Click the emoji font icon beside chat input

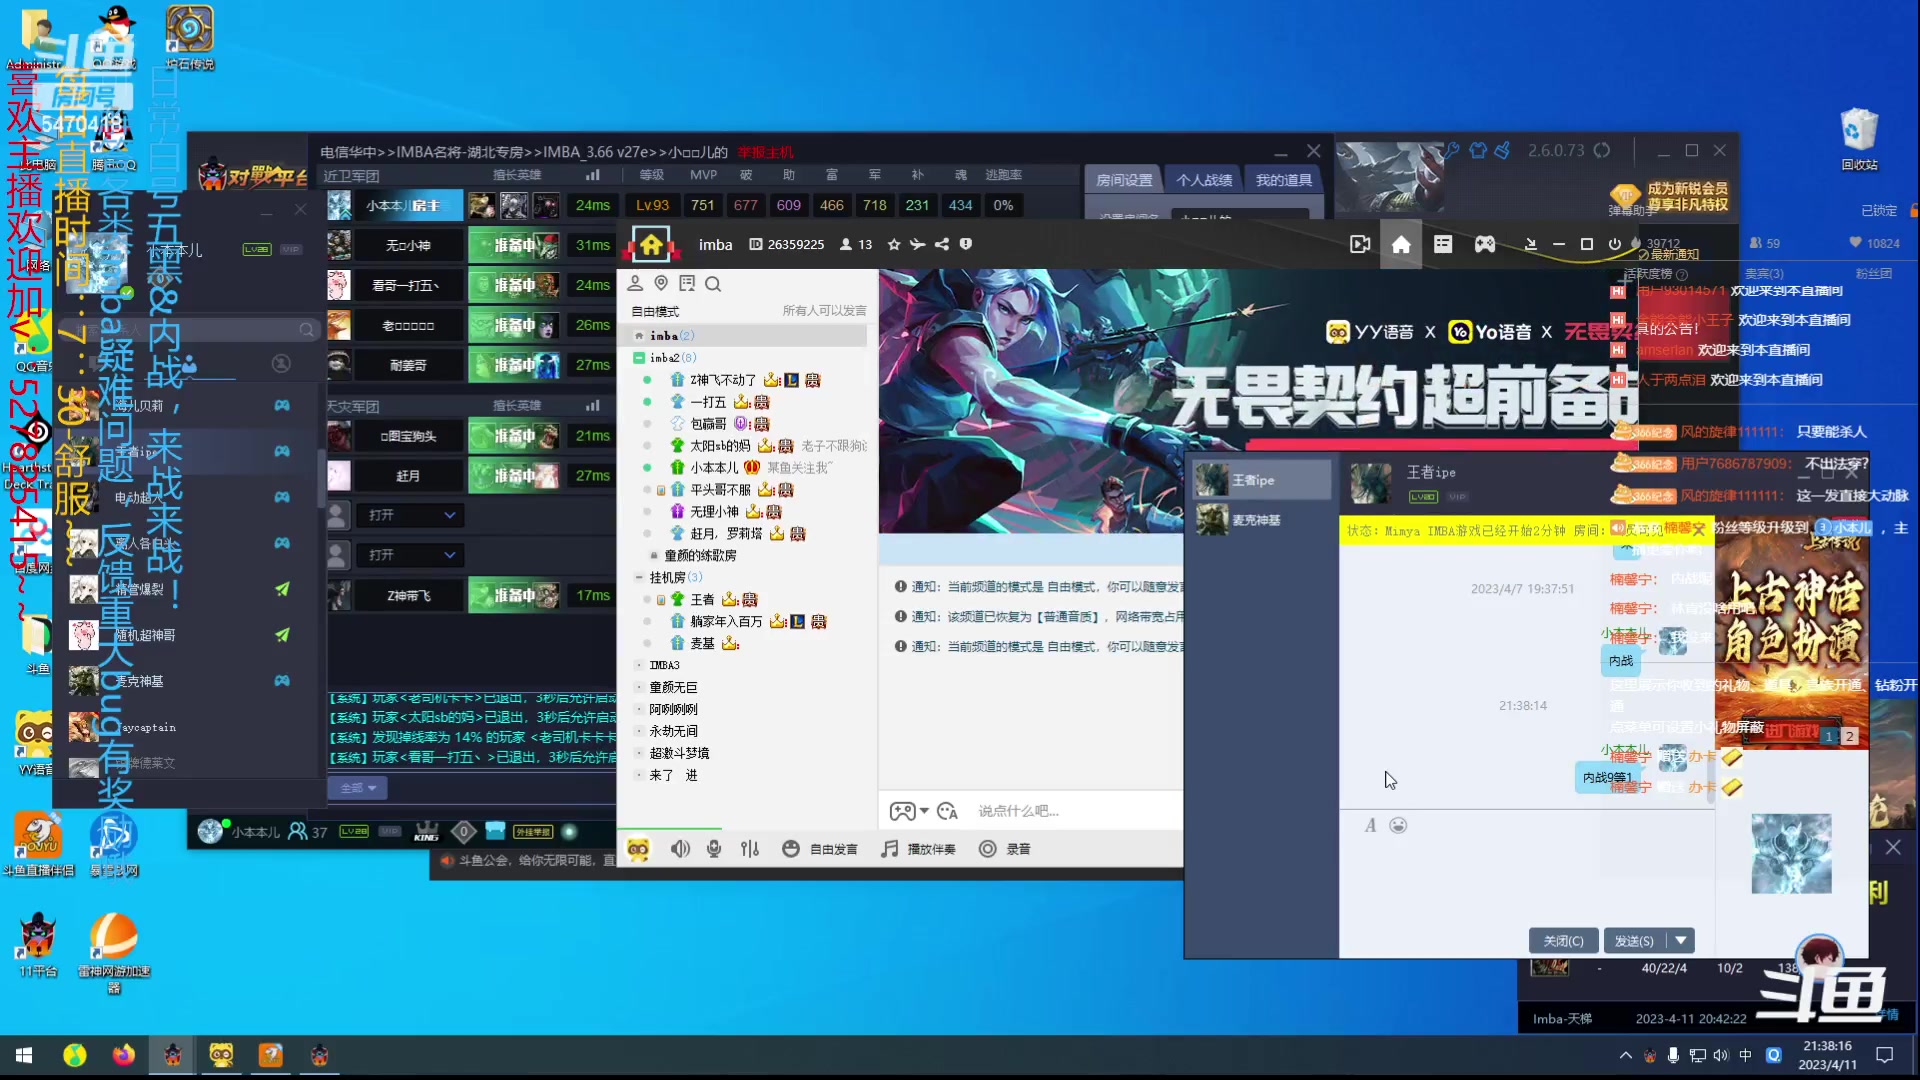[948, 811]
